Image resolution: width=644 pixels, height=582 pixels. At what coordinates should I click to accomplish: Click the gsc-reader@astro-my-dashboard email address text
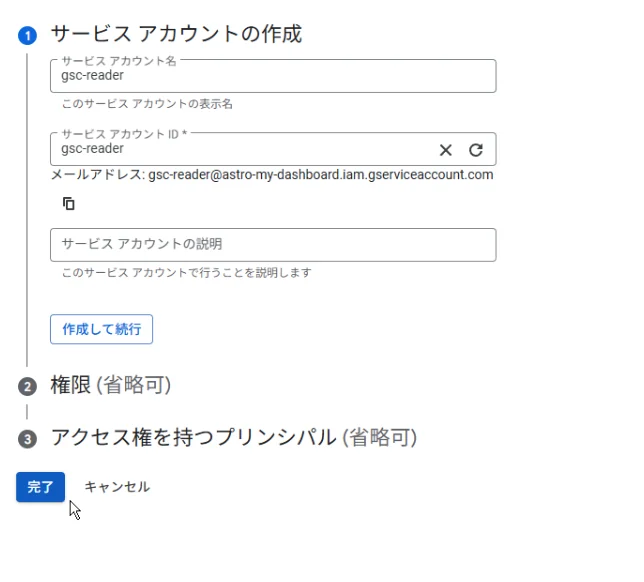321,175
